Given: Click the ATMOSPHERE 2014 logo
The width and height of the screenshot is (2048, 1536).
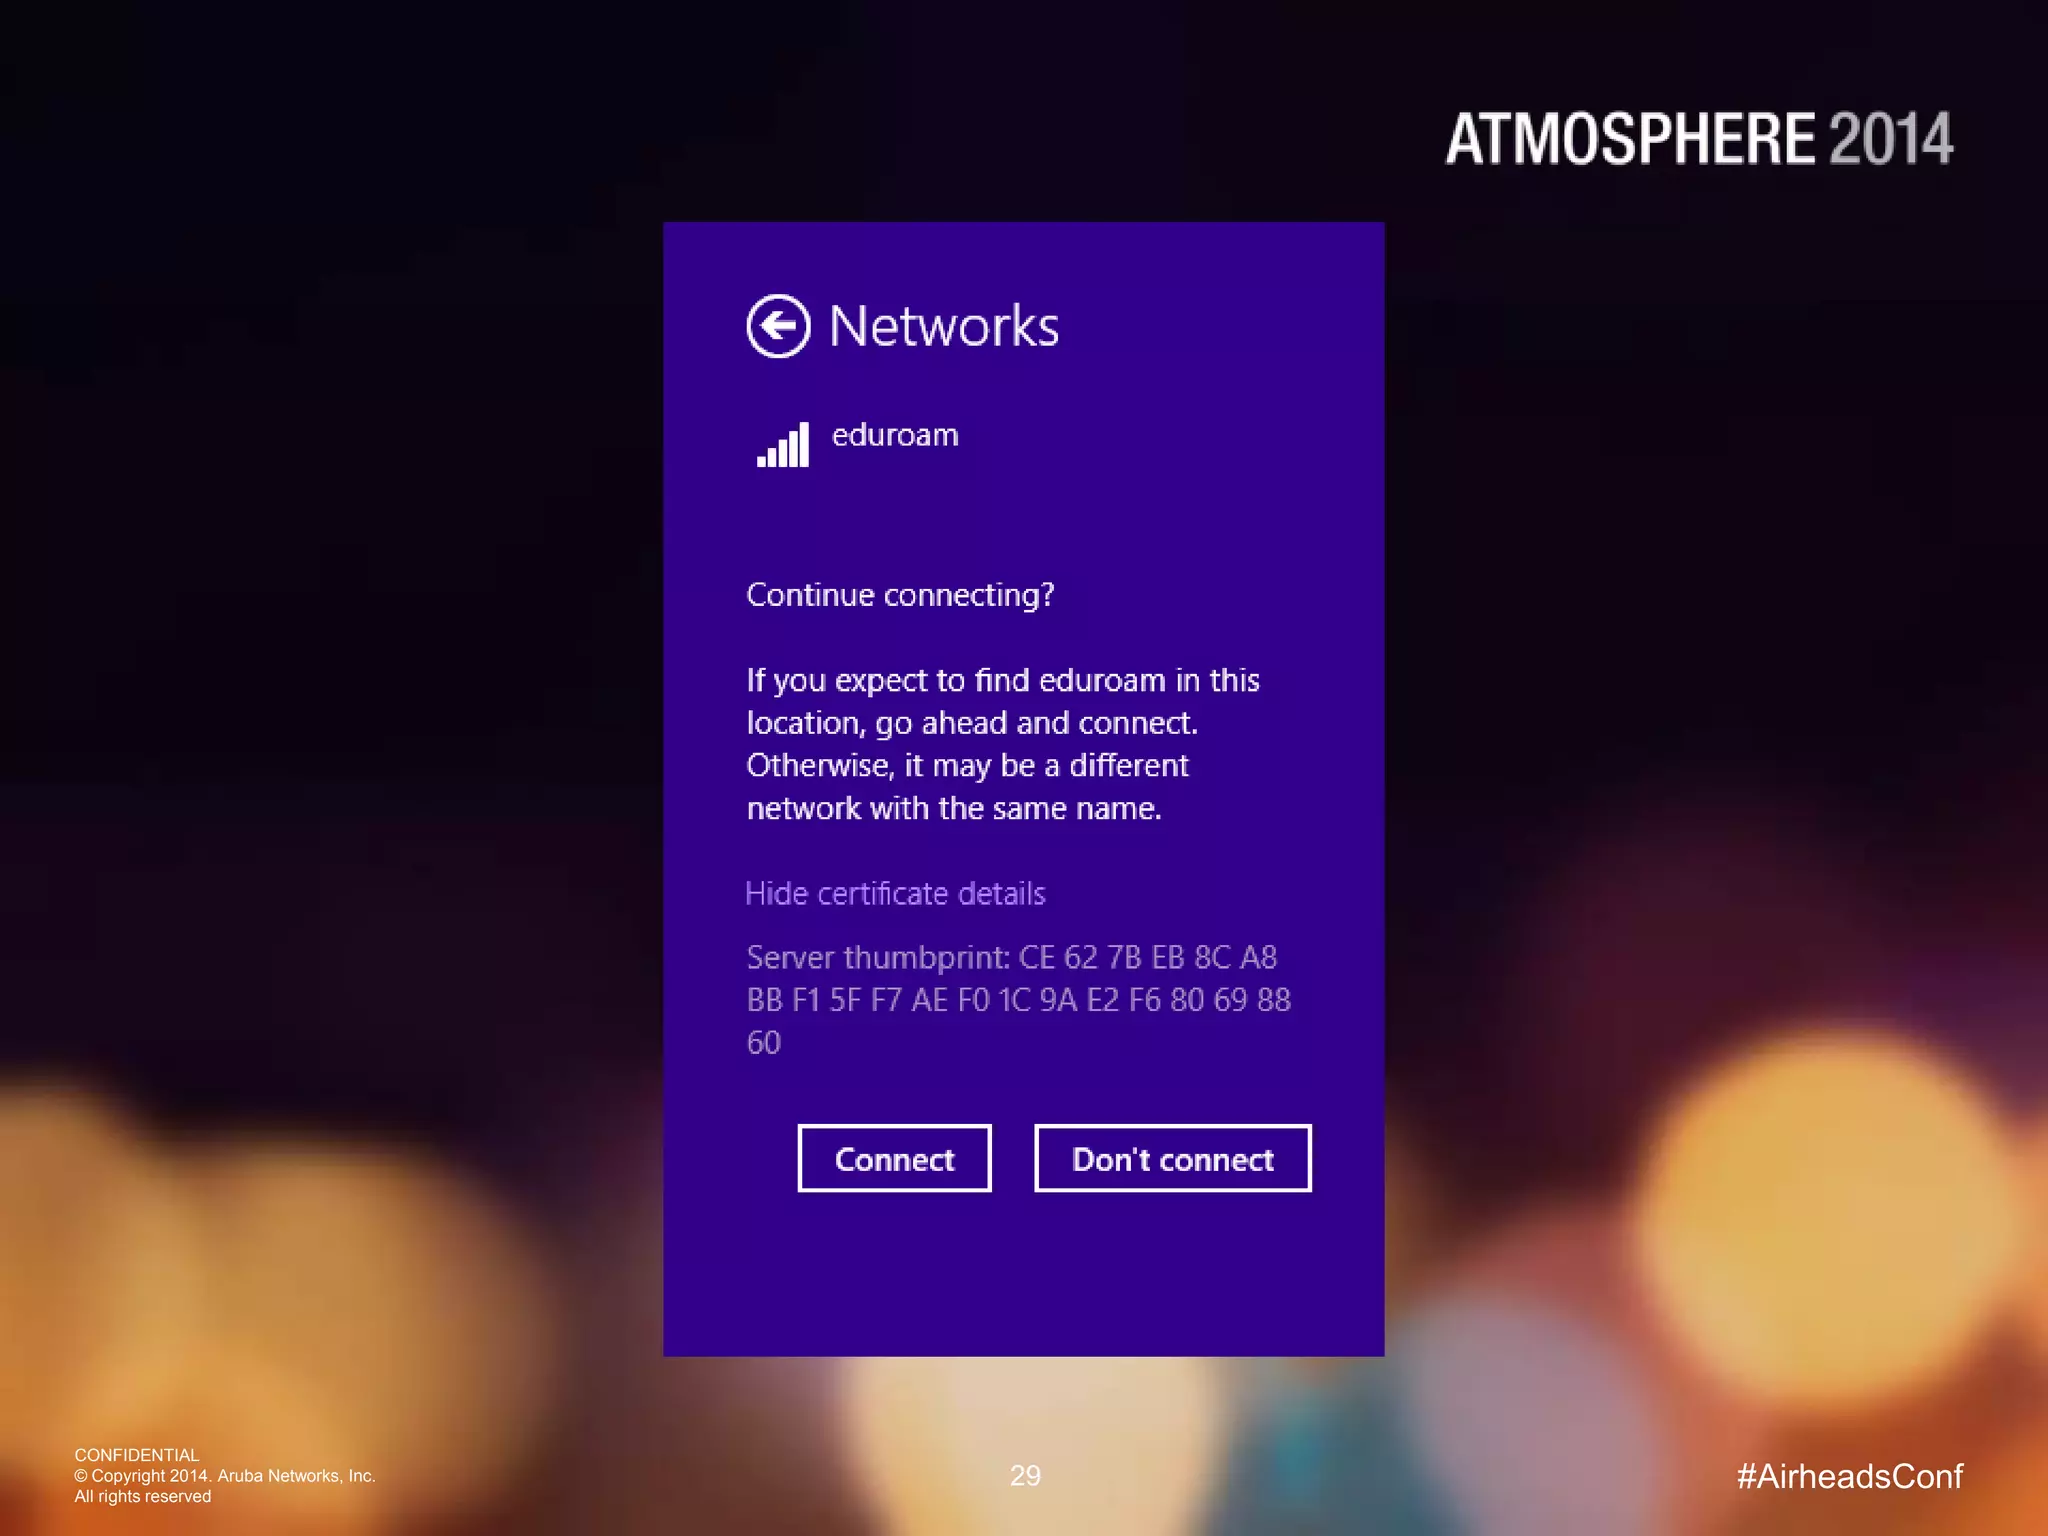Looking at the screenshot, I should click(1699, 139).
